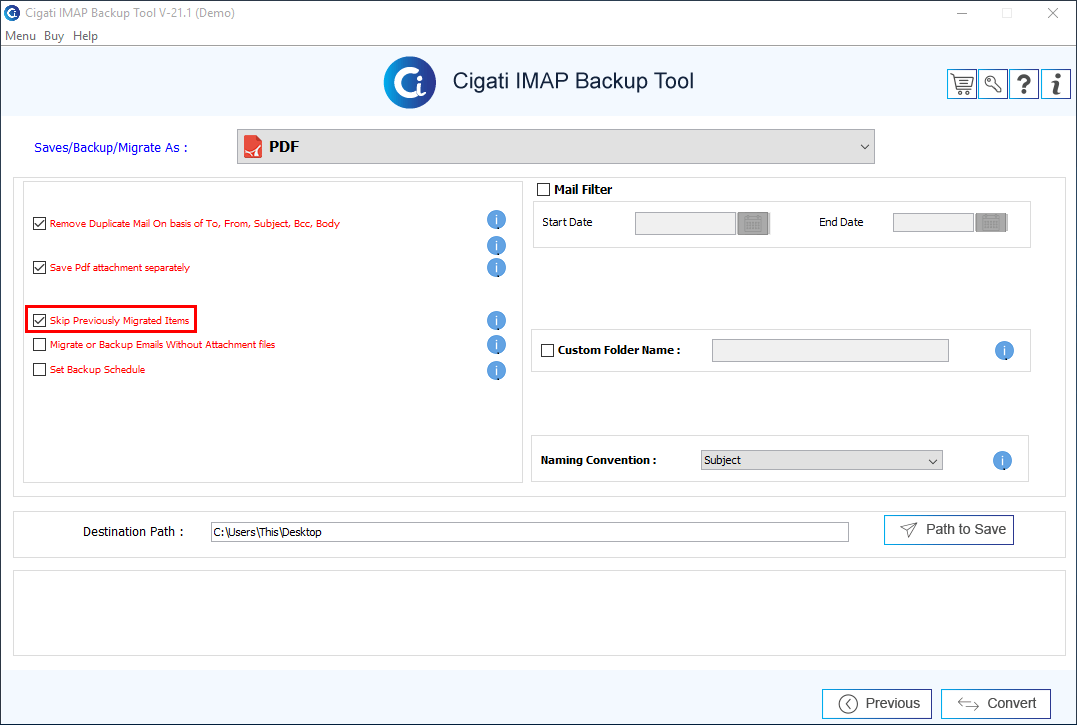Click info icon for Migrate Without Attachment files
Viewport: 1077px width, 725px height.
[496, 345]
